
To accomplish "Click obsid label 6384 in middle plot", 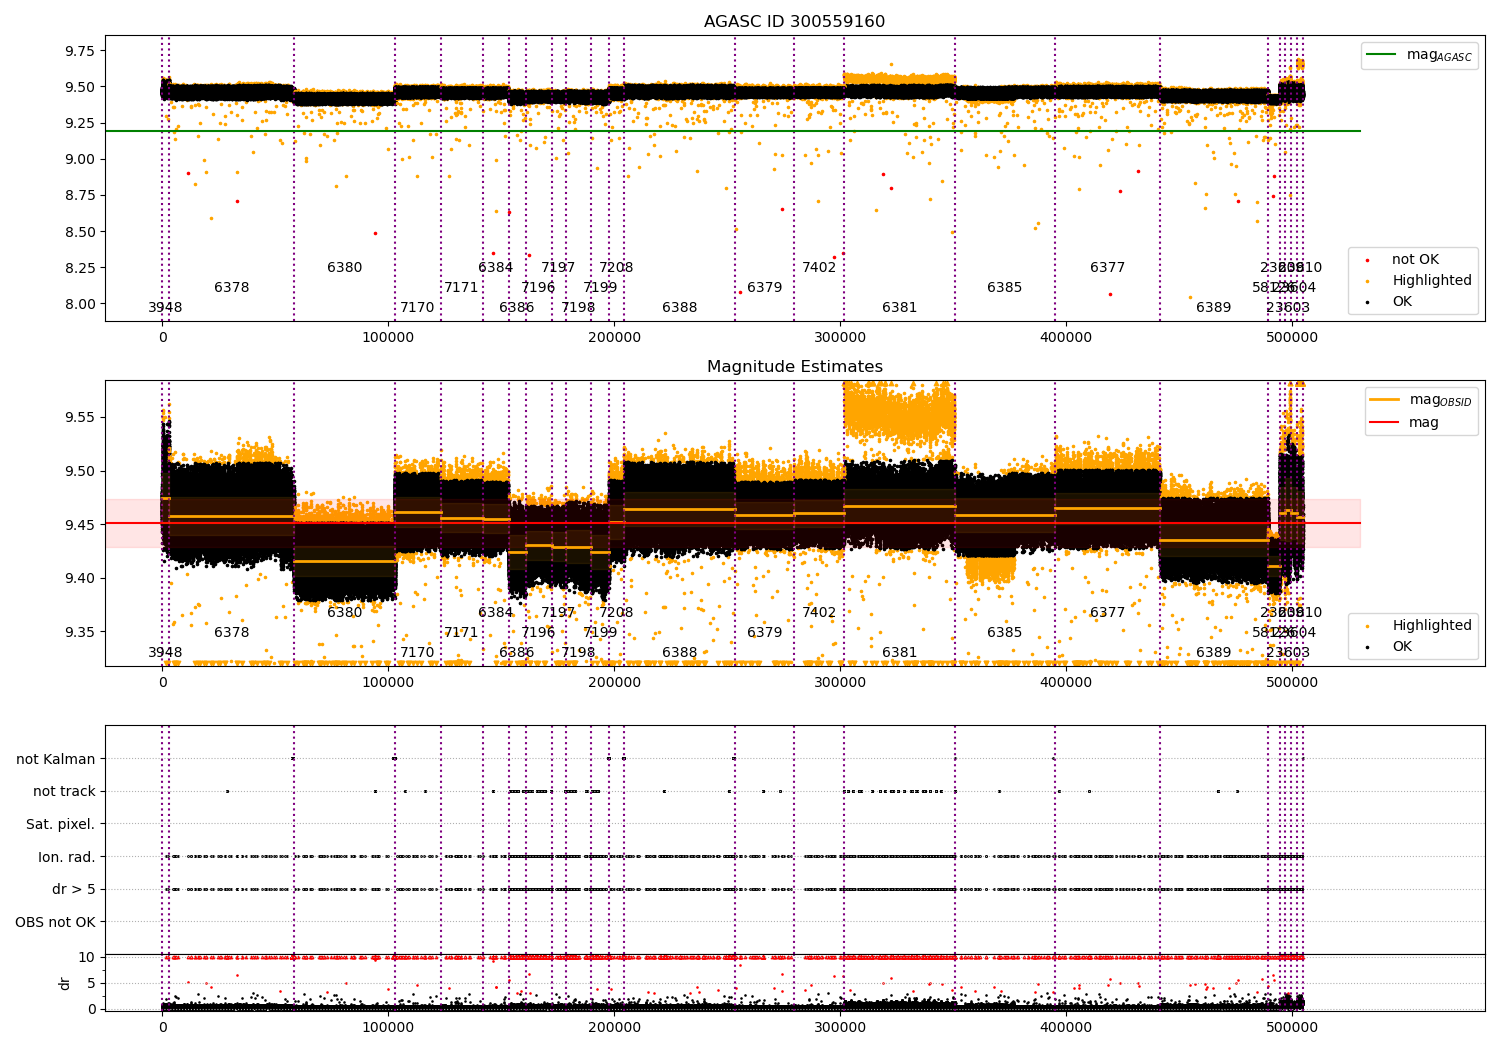I will pyautogui.click(x=496, y=613).
